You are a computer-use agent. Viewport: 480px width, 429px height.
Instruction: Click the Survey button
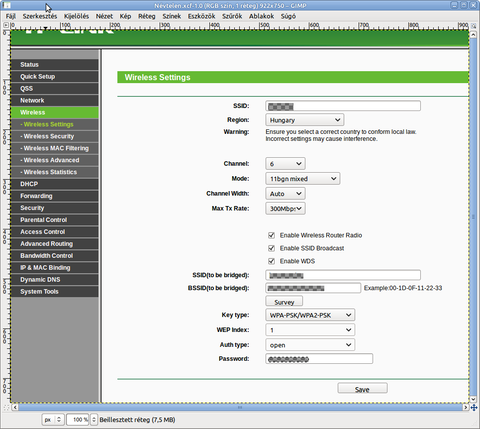(x=284, y=302)
